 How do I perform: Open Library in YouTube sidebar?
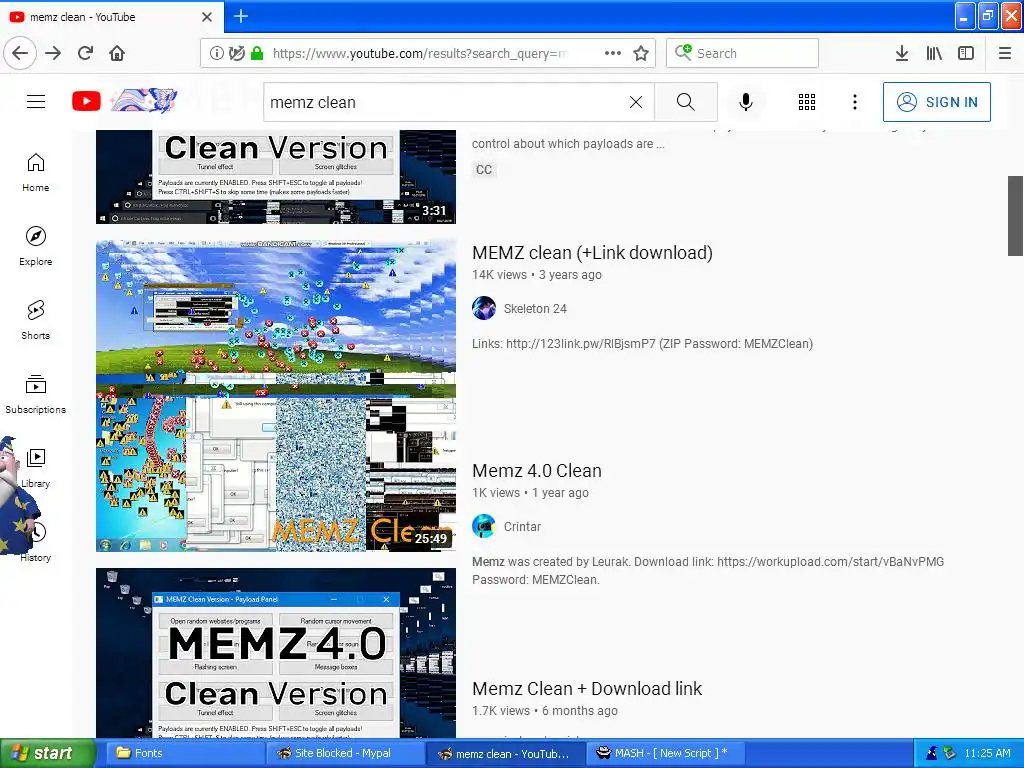[x=36, y=468]
